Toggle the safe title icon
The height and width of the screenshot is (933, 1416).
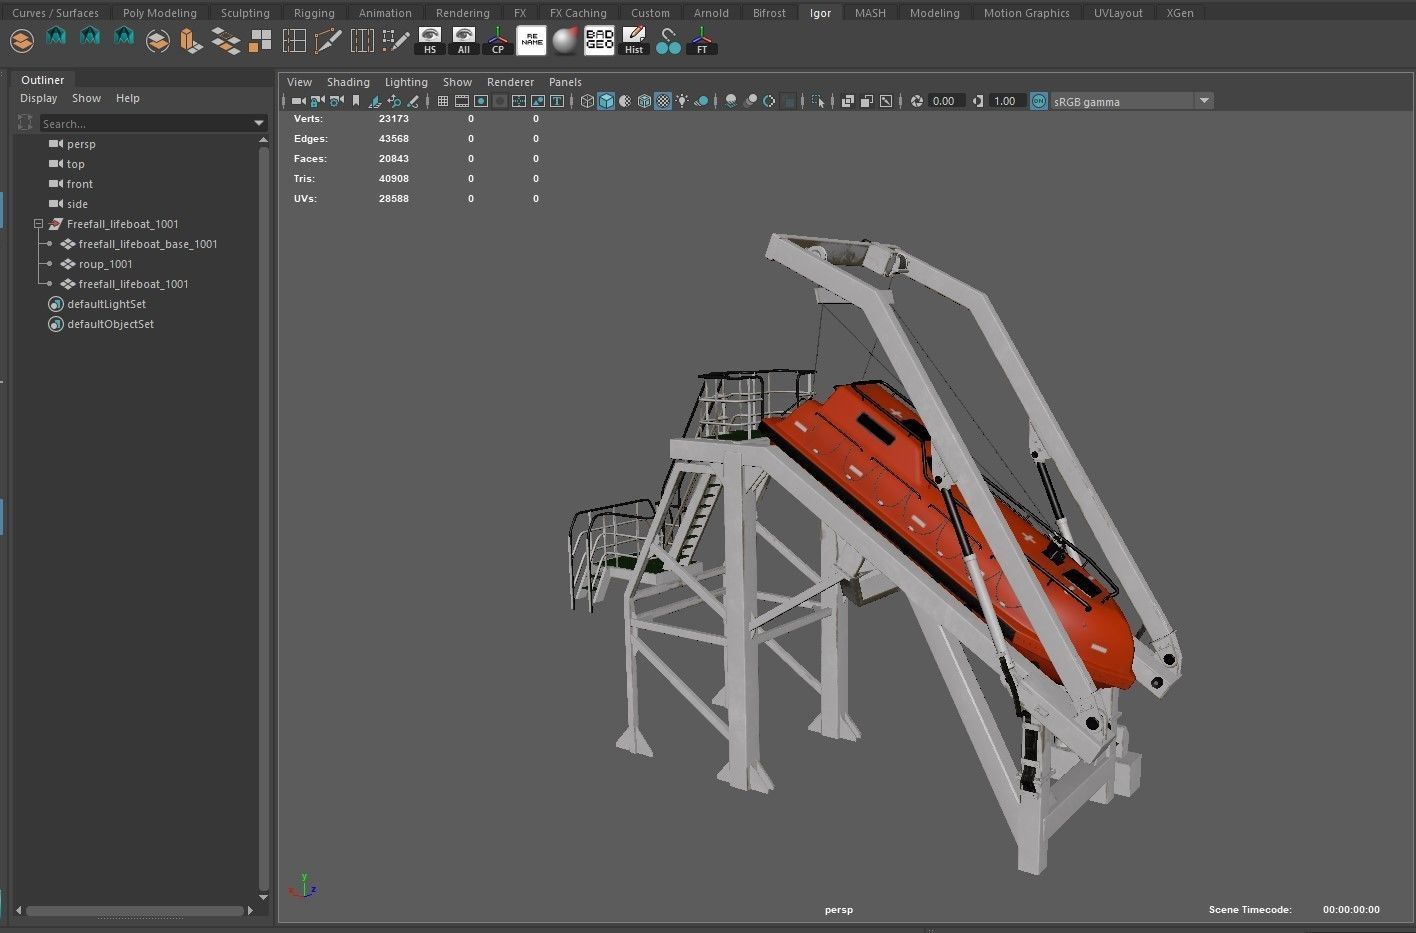557,101
